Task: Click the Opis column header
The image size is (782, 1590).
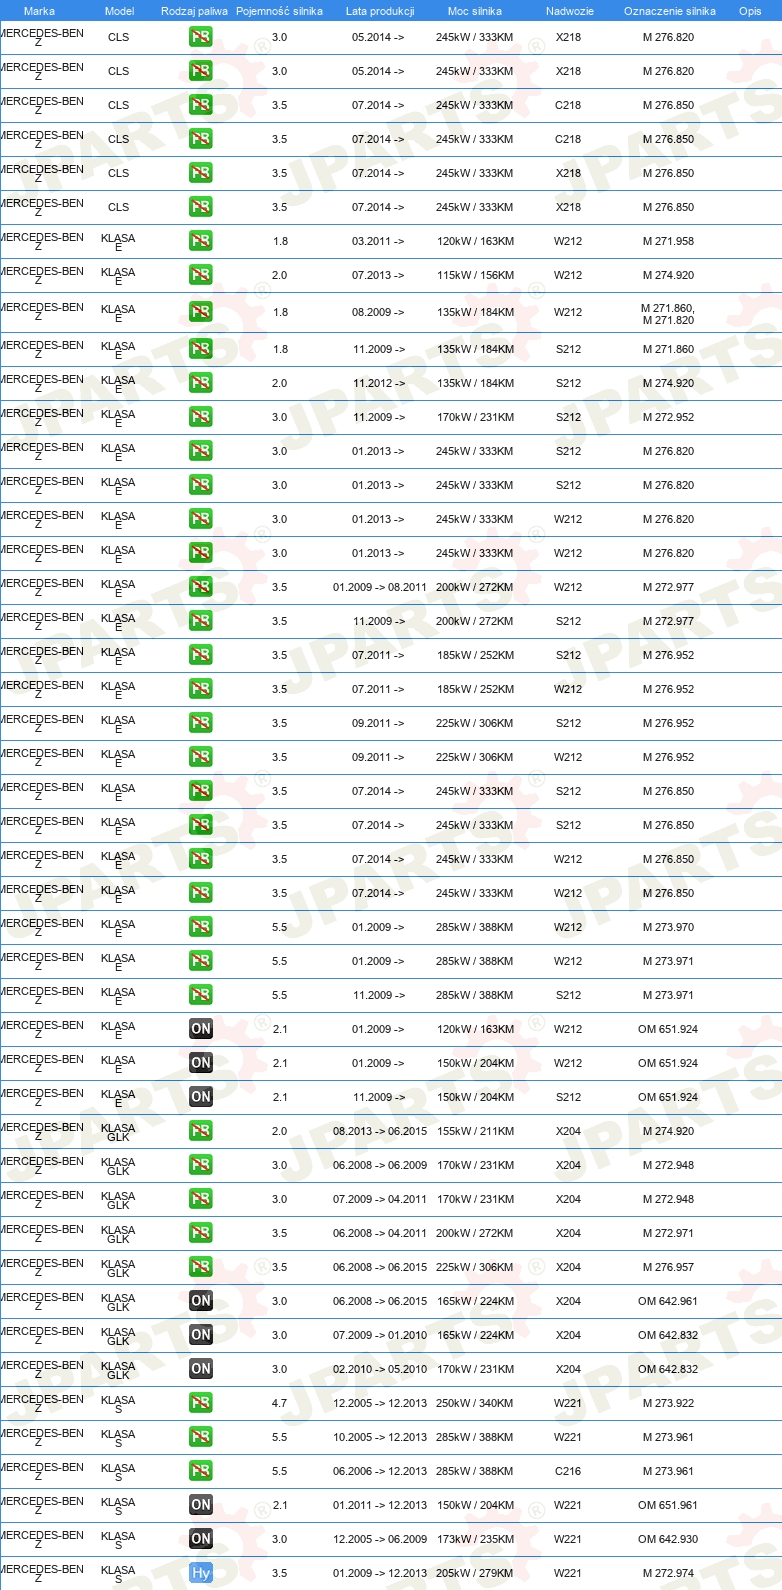Action: [750, 11]
